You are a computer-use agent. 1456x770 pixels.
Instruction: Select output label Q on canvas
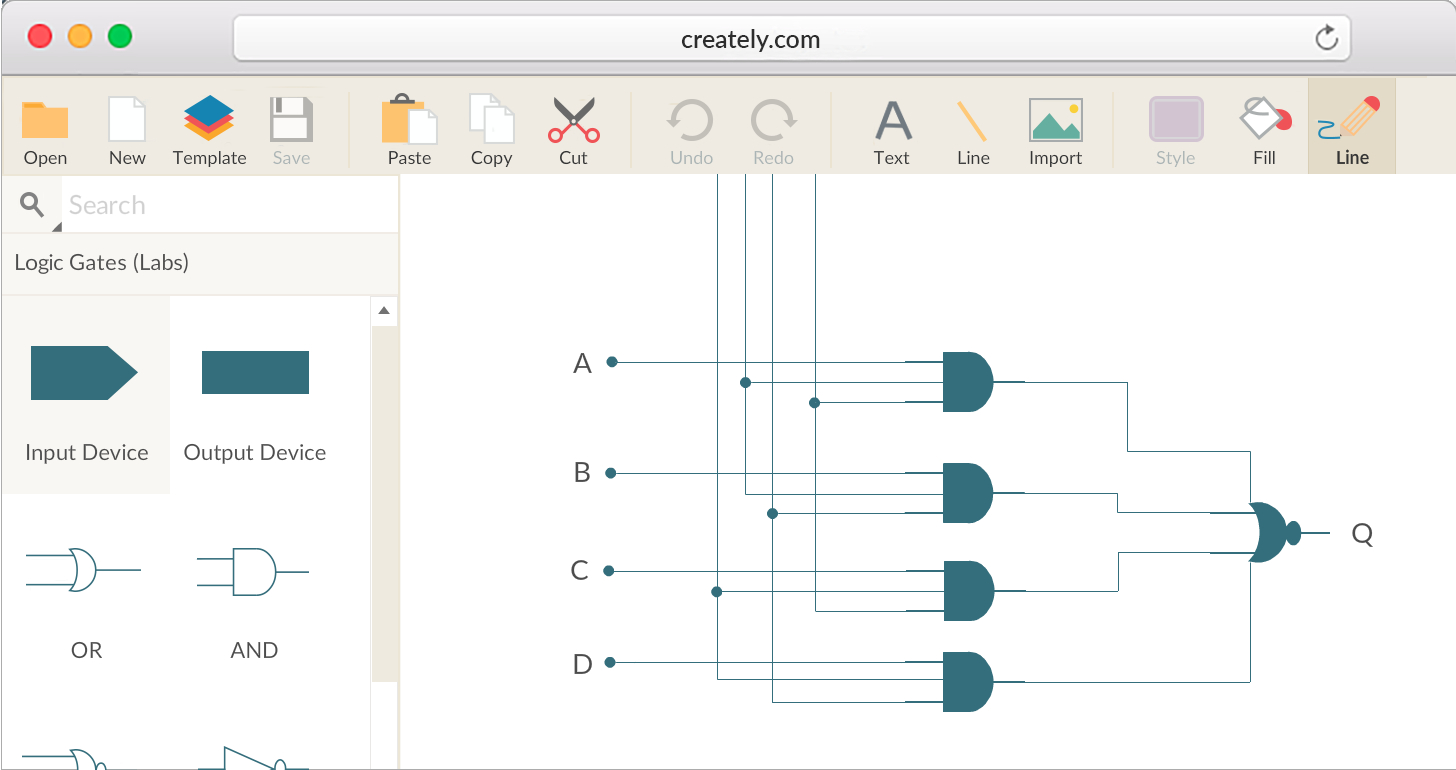tap(1362, 534)
